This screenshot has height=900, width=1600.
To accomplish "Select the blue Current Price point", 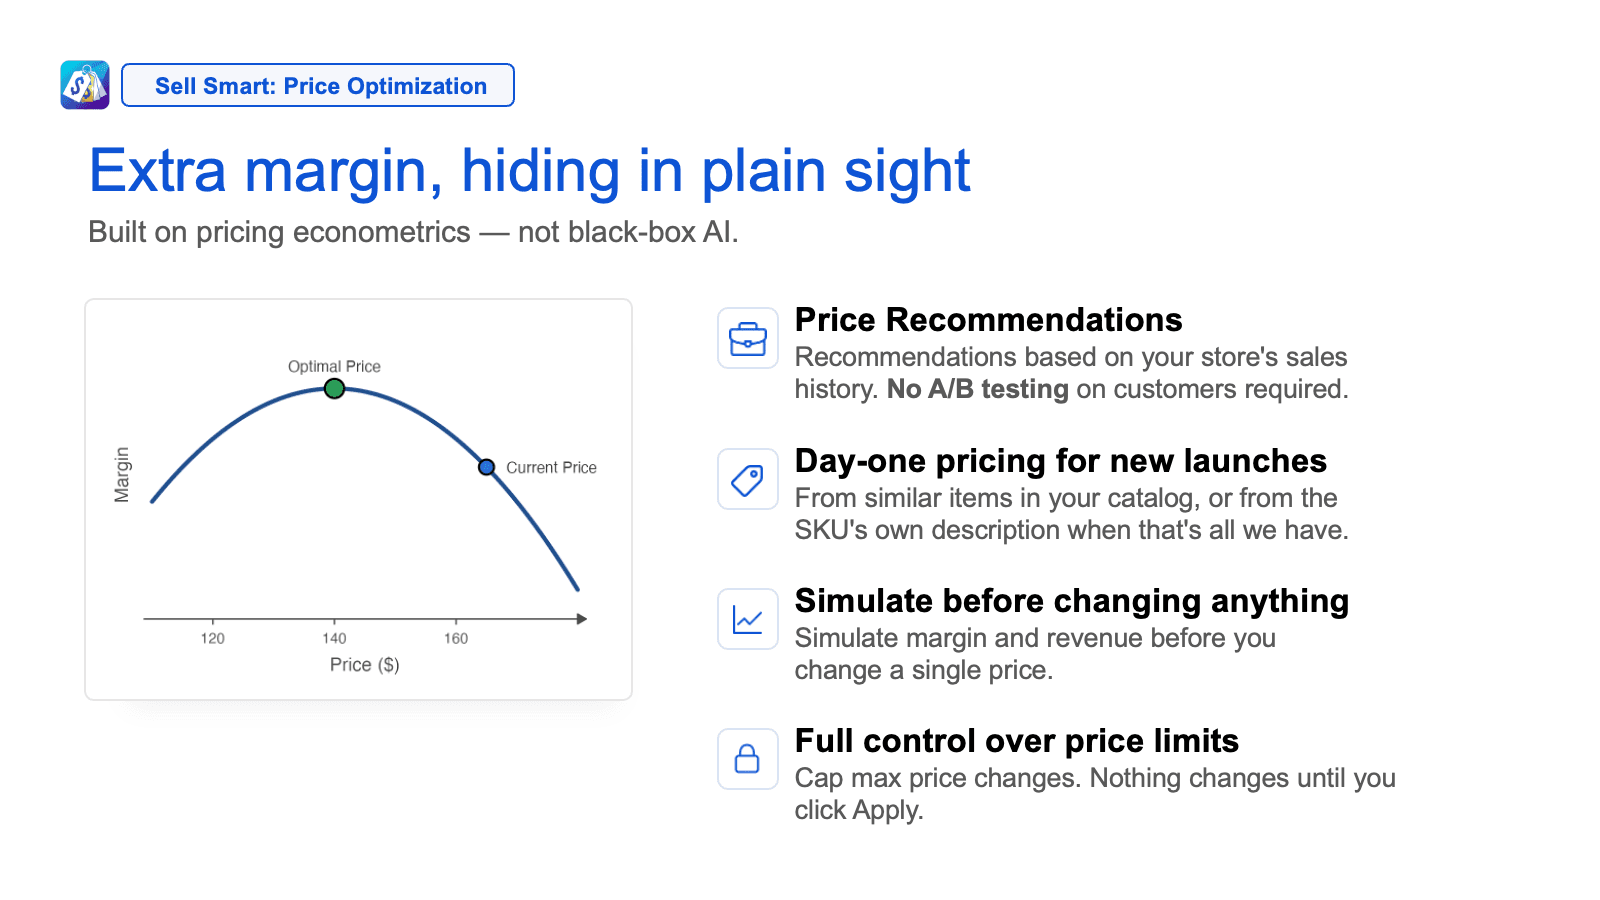I will pyautogui.click(x=487, y=467).
